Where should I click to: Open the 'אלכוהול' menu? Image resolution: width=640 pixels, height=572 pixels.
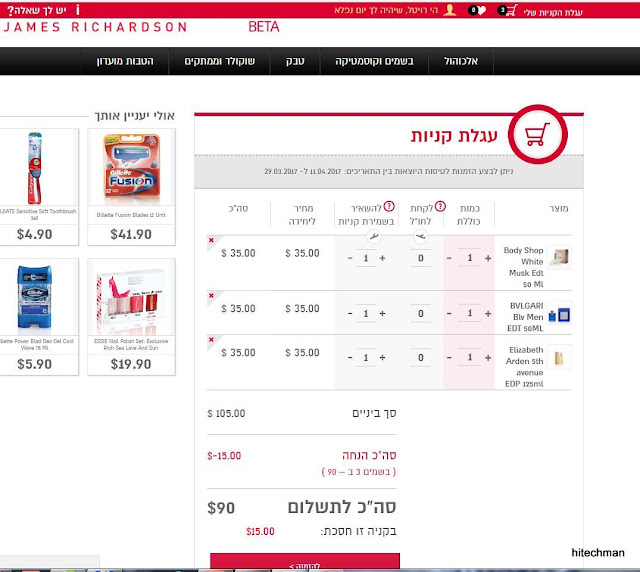click(x=461, y=61)
